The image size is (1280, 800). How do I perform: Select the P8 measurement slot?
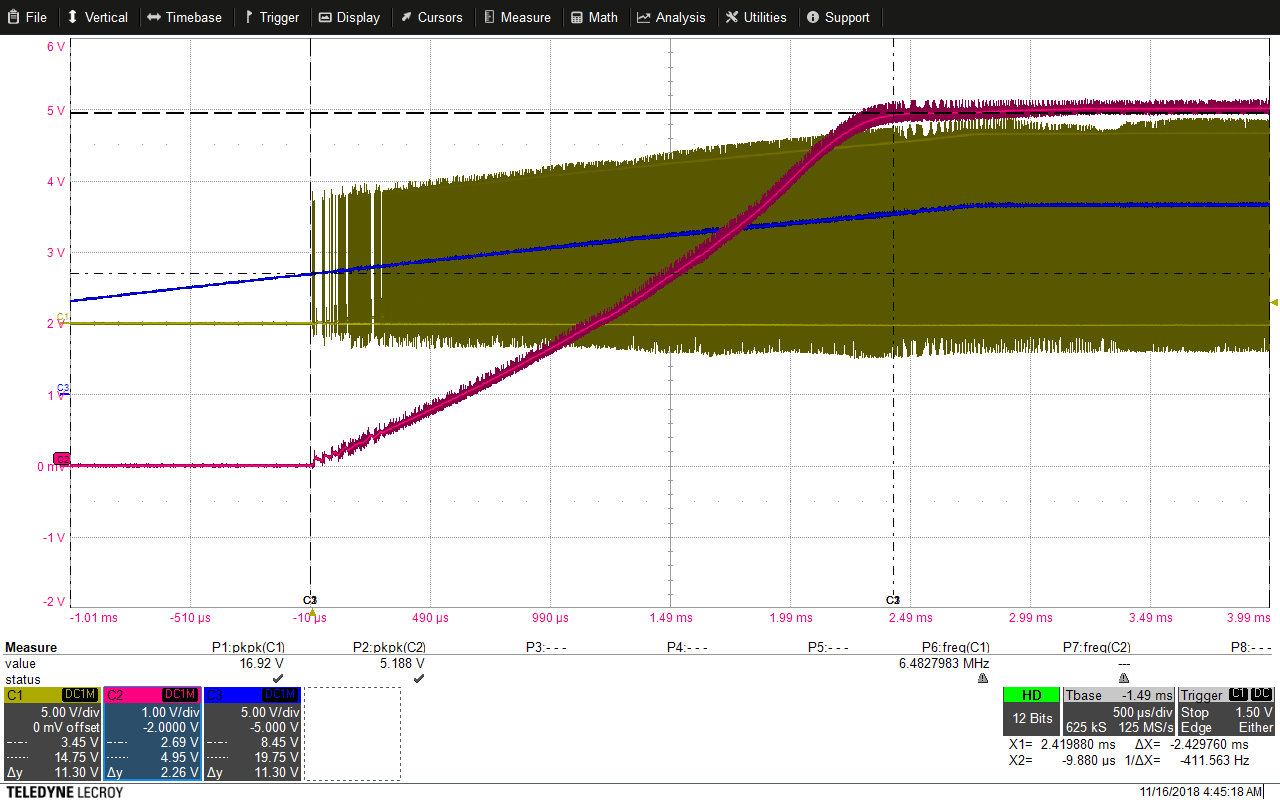(x=1252, y=647)
